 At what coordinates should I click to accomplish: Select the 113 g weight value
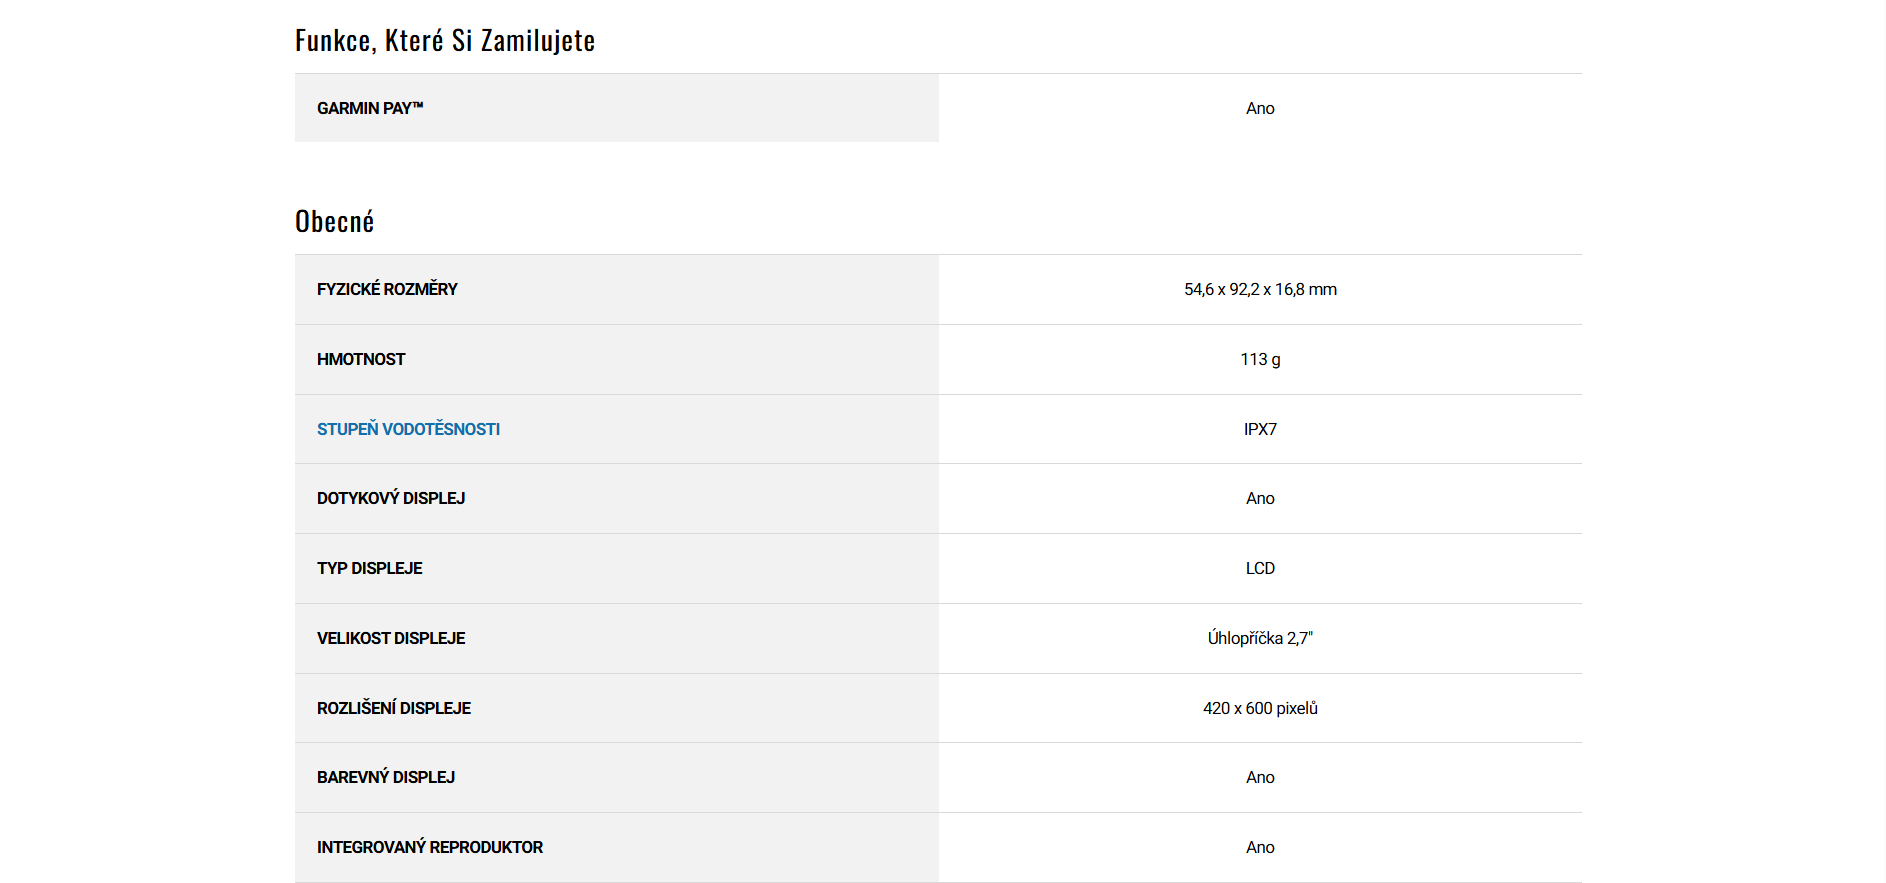tap(1260, 359)
